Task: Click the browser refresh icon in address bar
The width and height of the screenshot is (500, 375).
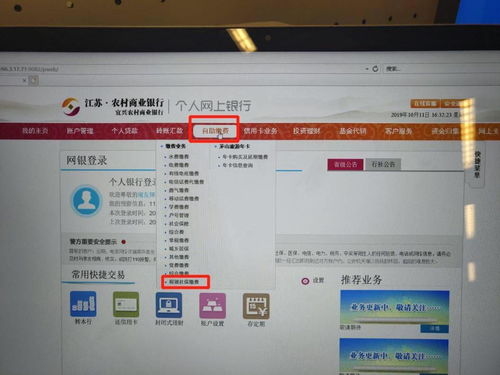Action: tap(375, 69)
